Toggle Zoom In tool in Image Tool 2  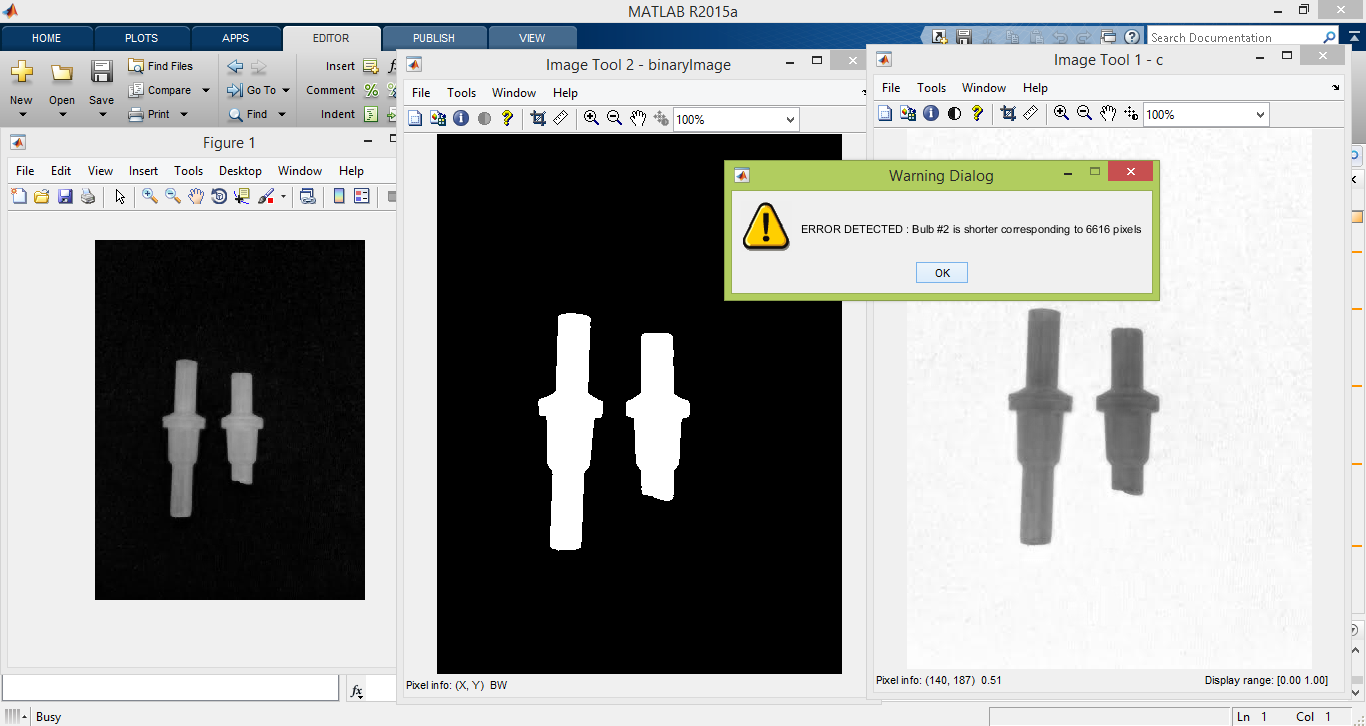(591, 118)
